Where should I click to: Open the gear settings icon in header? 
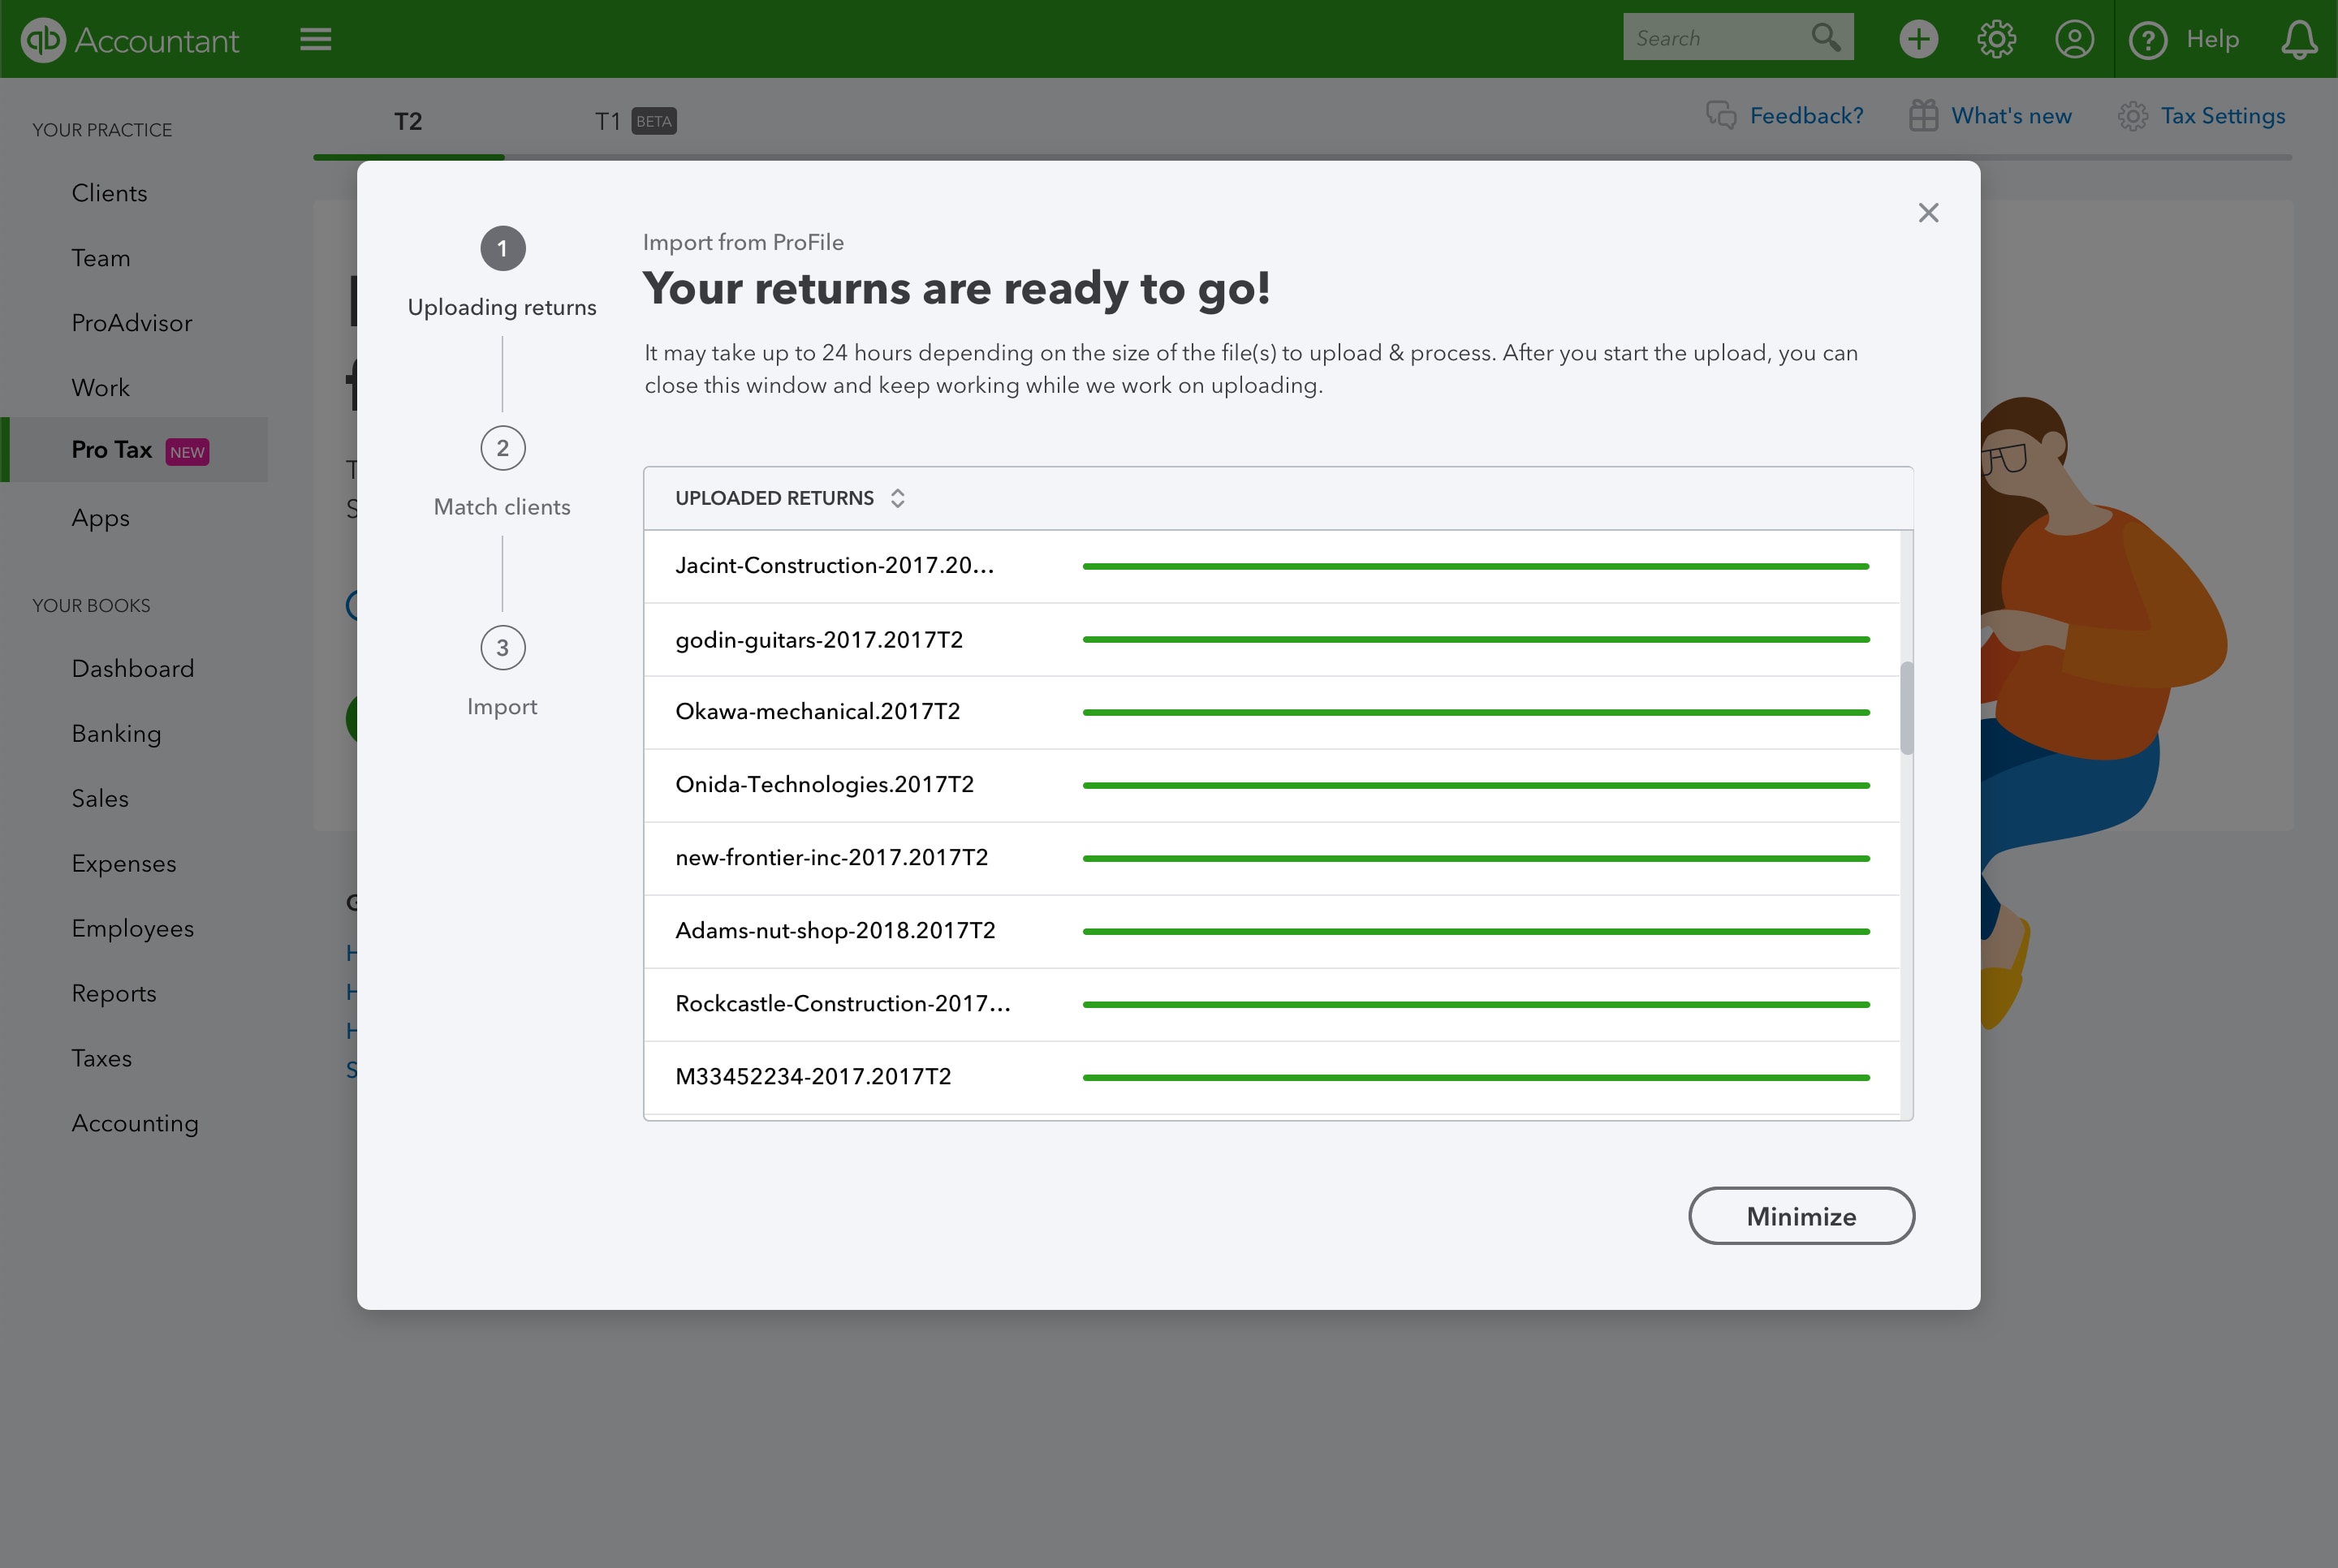1996,39
